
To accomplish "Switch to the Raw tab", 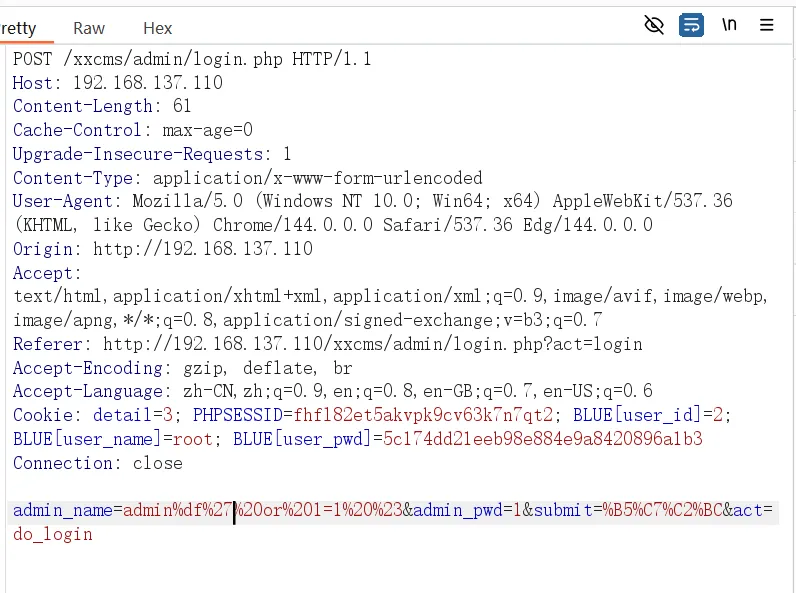I will [89, 28].
